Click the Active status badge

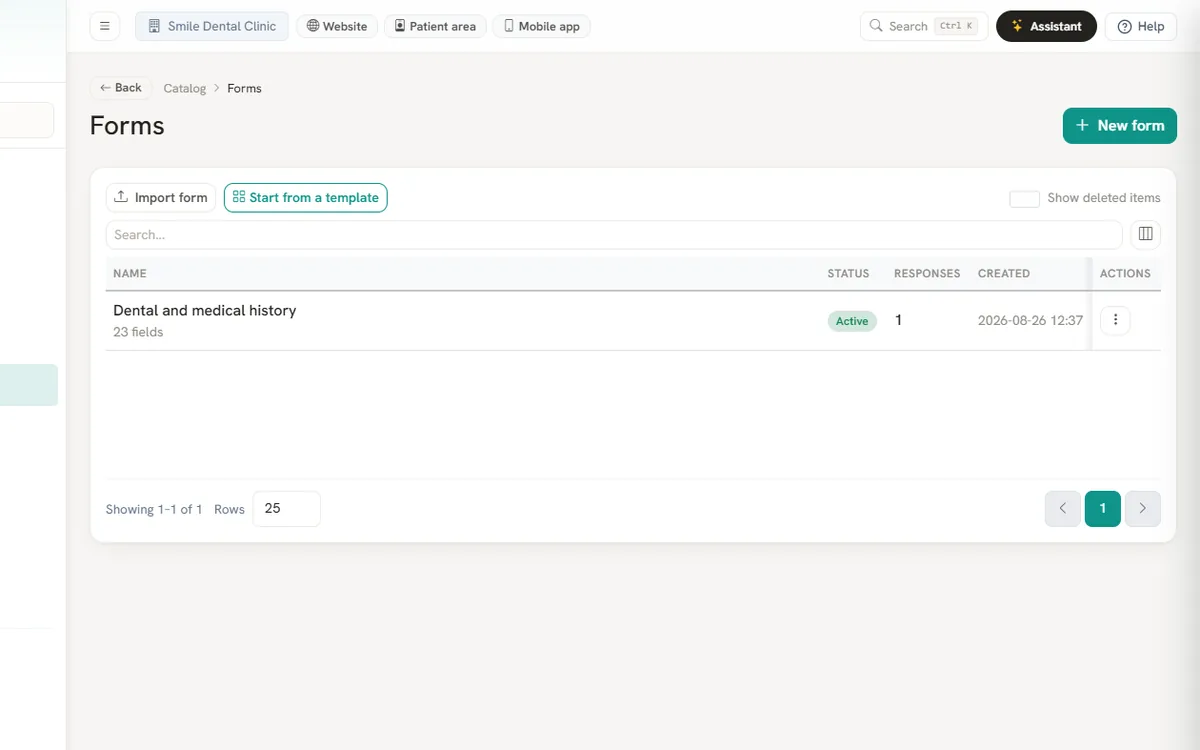[852, 321]
